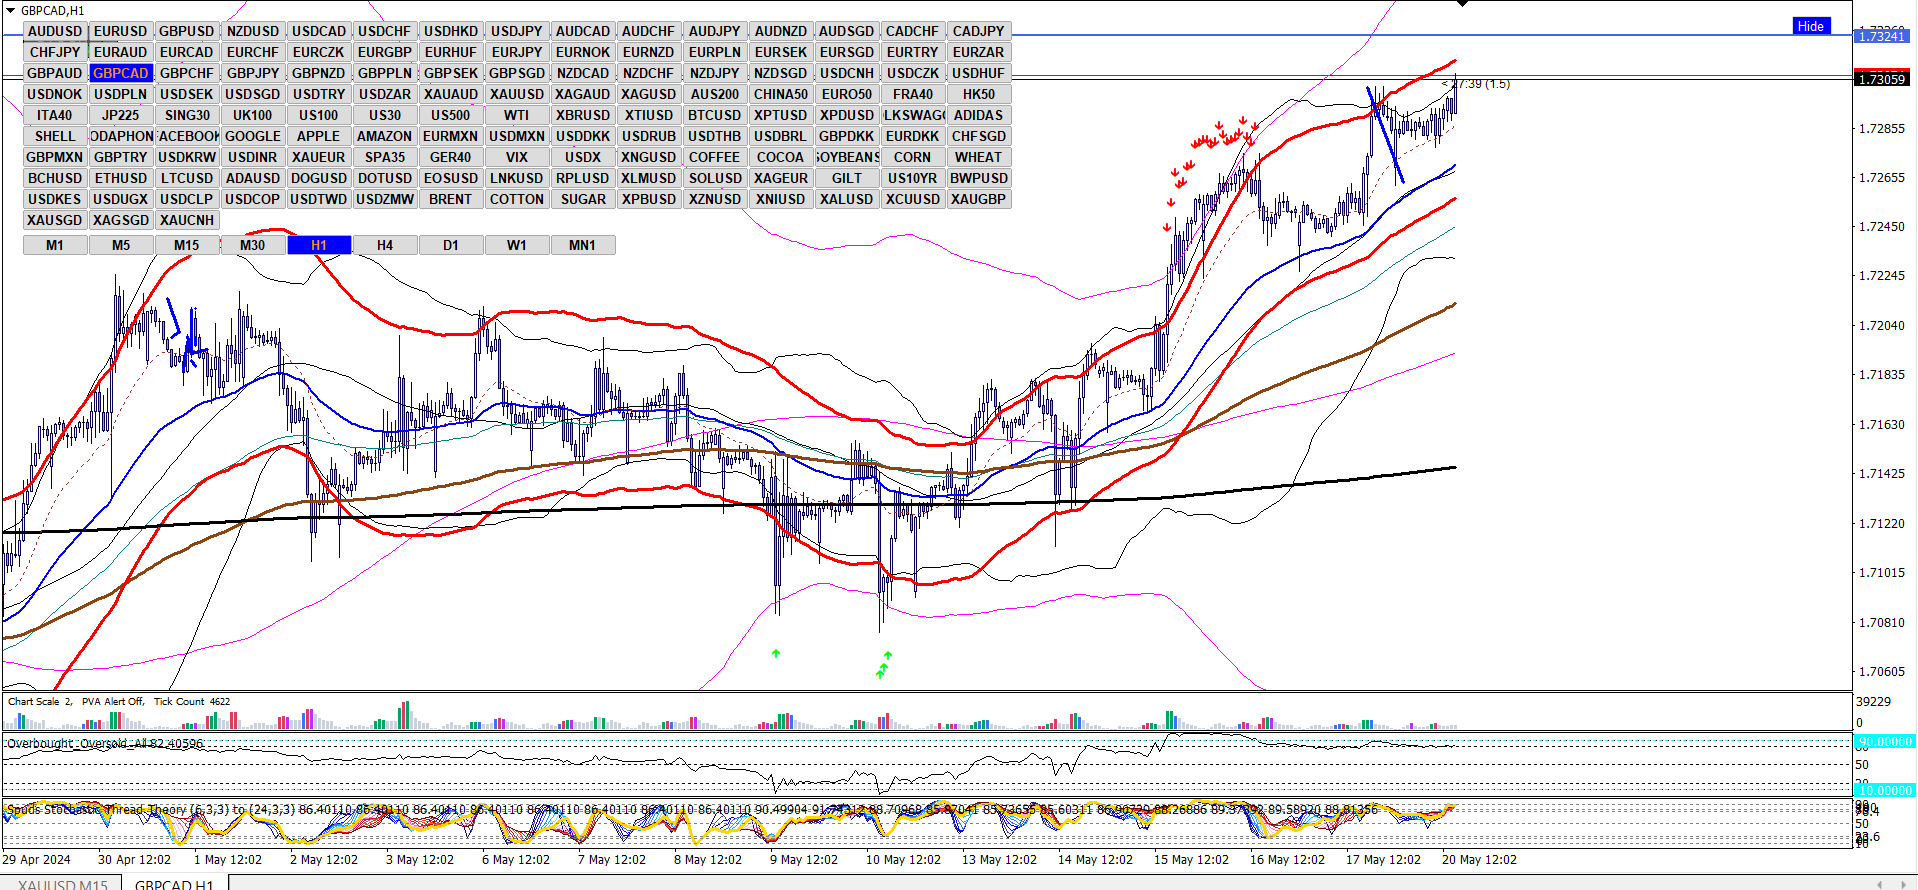Load the DOGUSD crypto symbol
1918x890 pixels.
coord(319,178)
